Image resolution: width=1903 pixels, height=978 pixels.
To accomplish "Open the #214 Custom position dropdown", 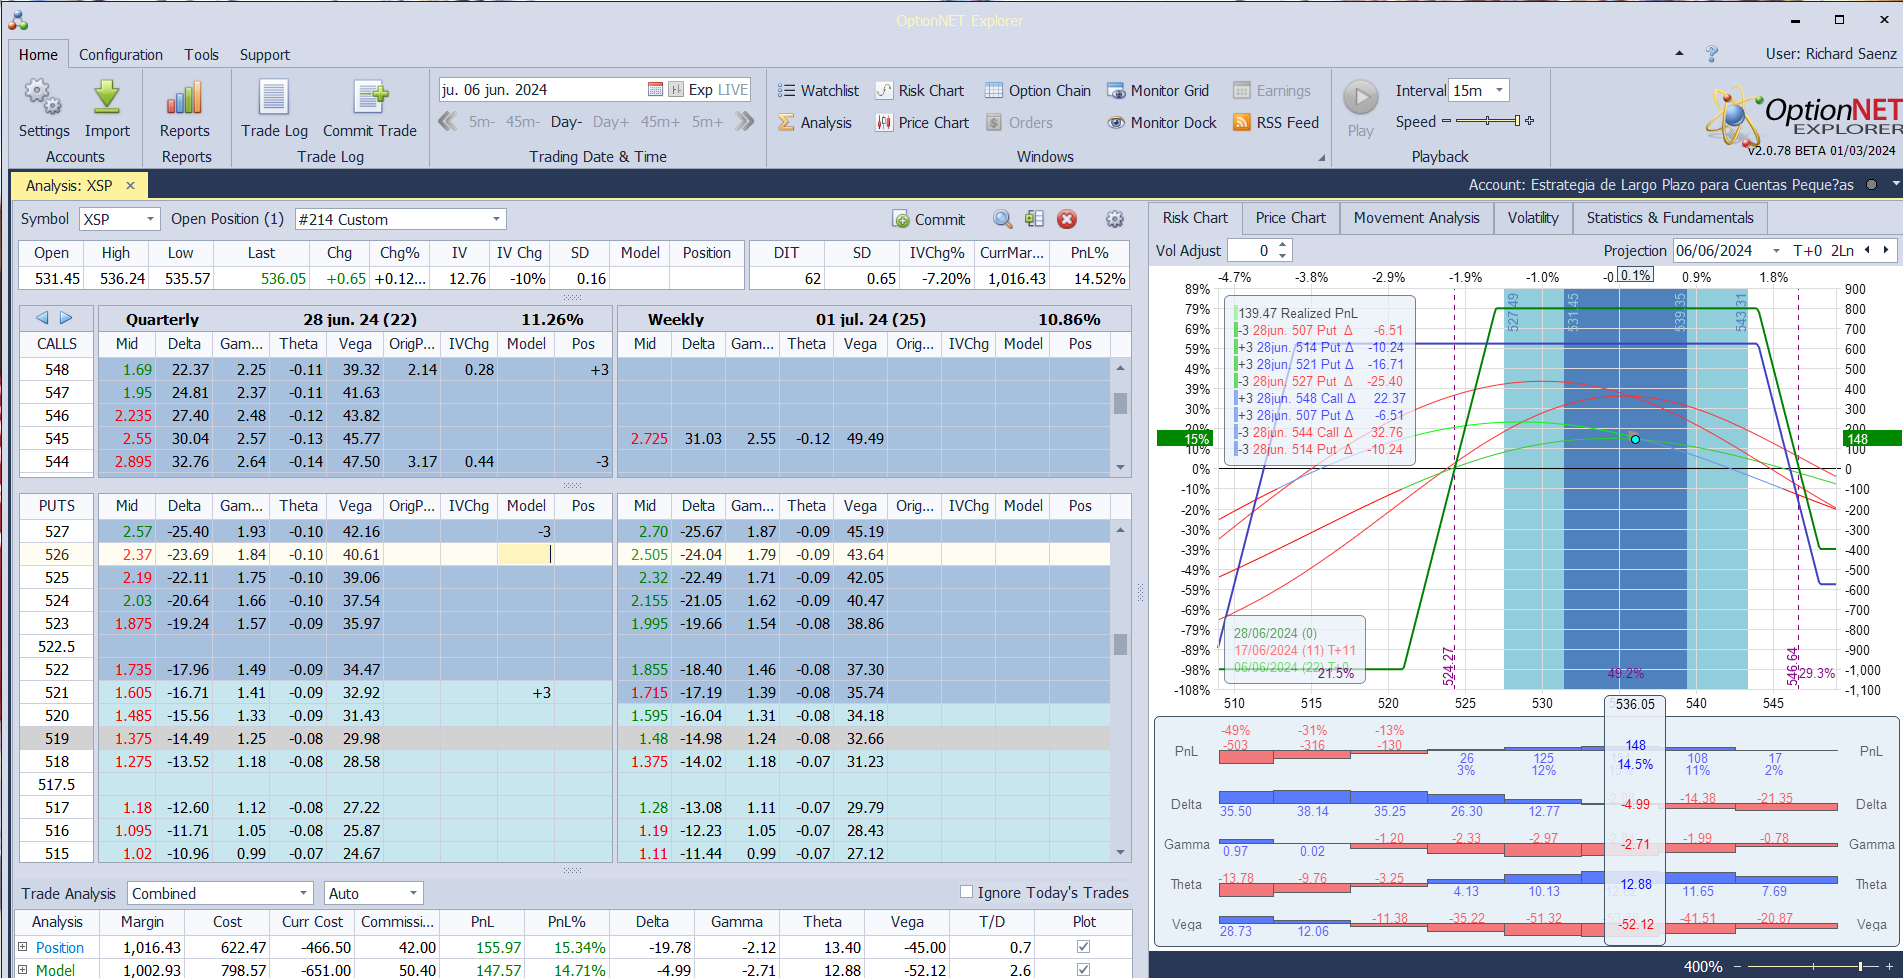I will [x=497, y=219].
